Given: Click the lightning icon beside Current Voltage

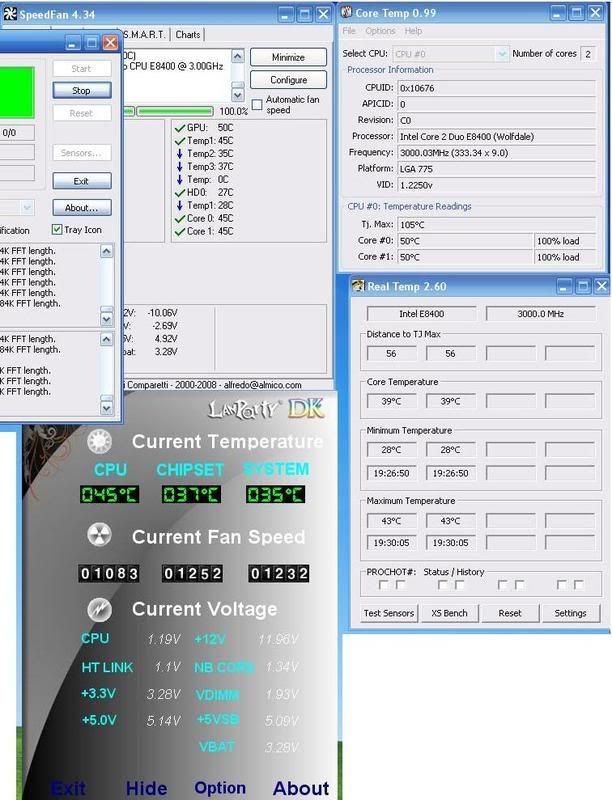Looking at the screenshot, I should coord(99,609).
